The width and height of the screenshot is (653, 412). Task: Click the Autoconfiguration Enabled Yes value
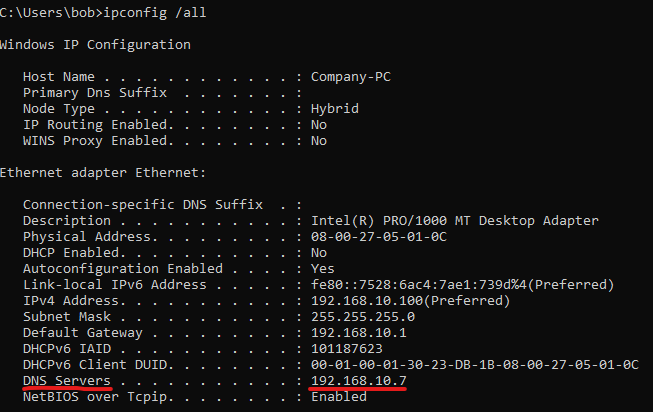click(x=323, y=269)
